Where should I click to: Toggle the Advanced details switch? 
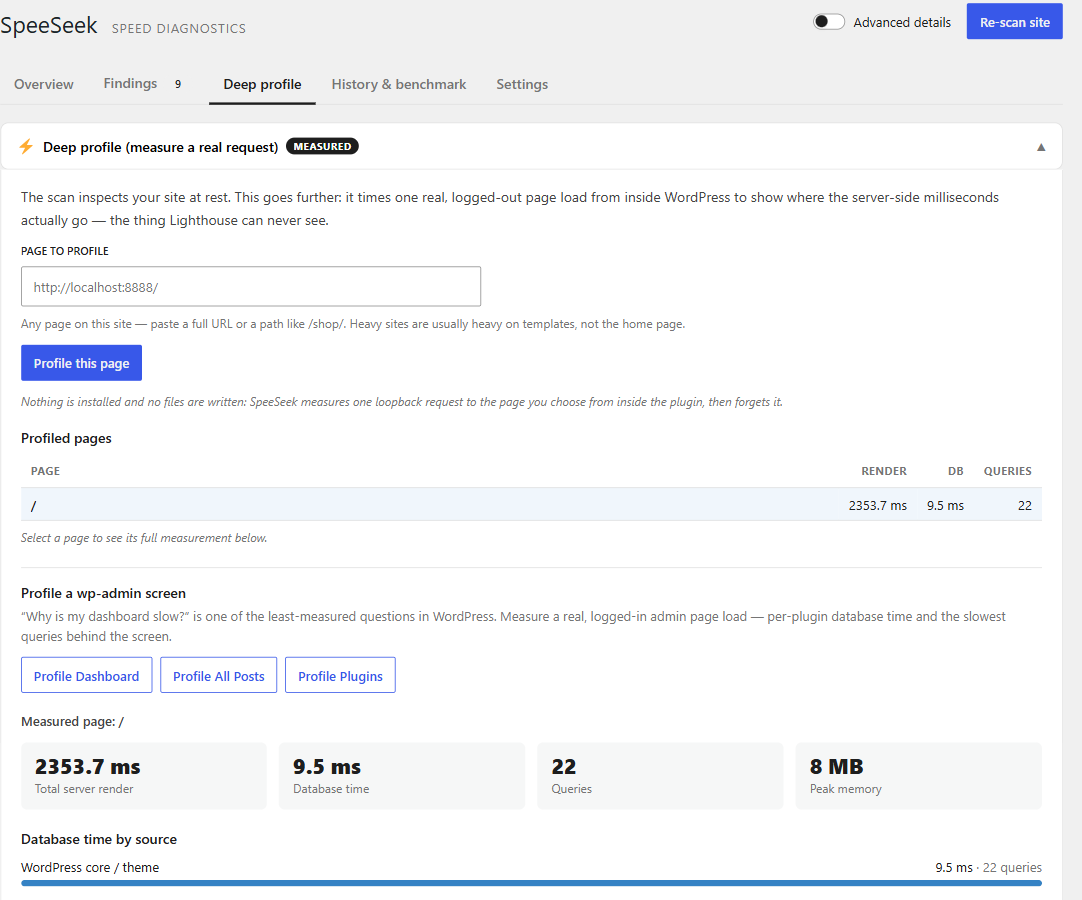pyautogui.click(x=828, y=22)
